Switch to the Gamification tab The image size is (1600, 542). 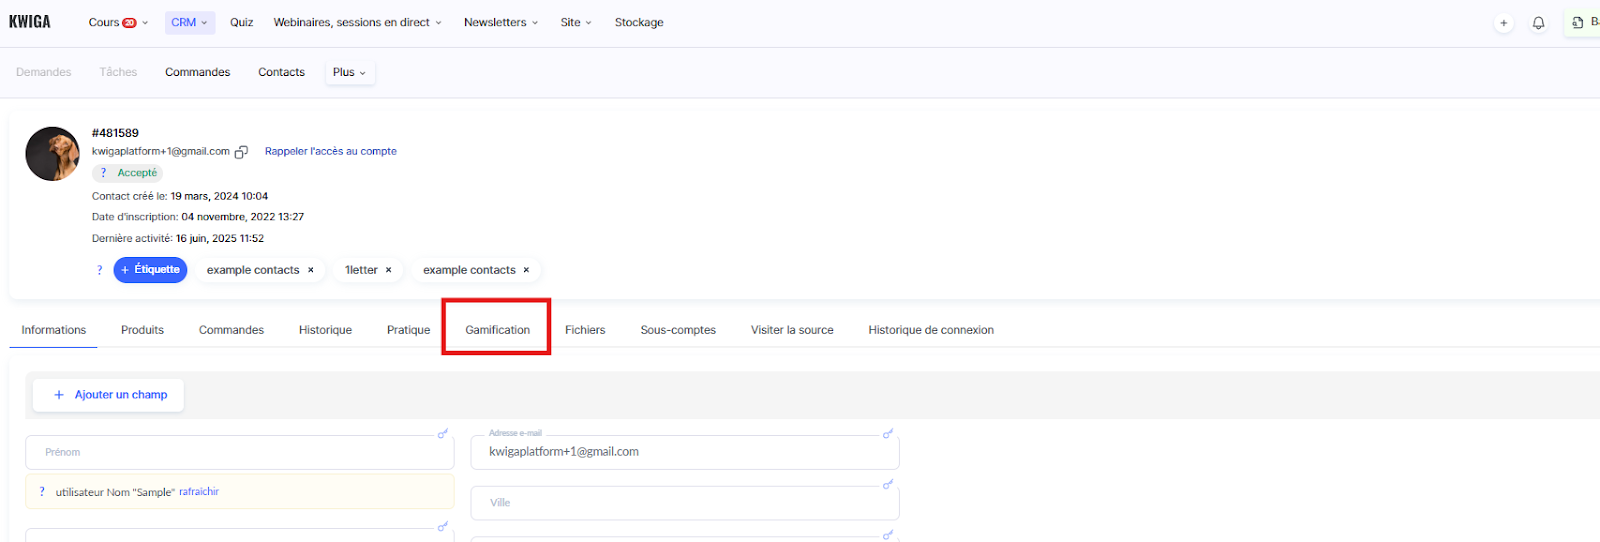pyautogui.click(x=497, y=330)
